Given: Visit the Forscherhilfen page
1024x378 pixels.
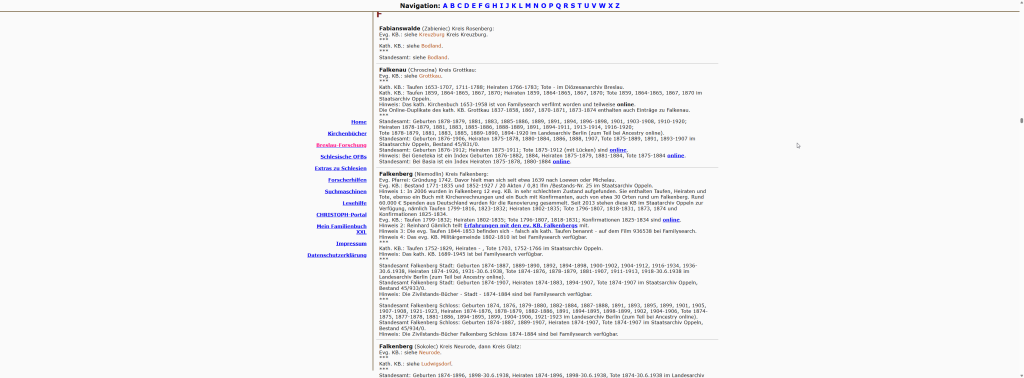Looking at the screenshot, I should coord(347,180).
